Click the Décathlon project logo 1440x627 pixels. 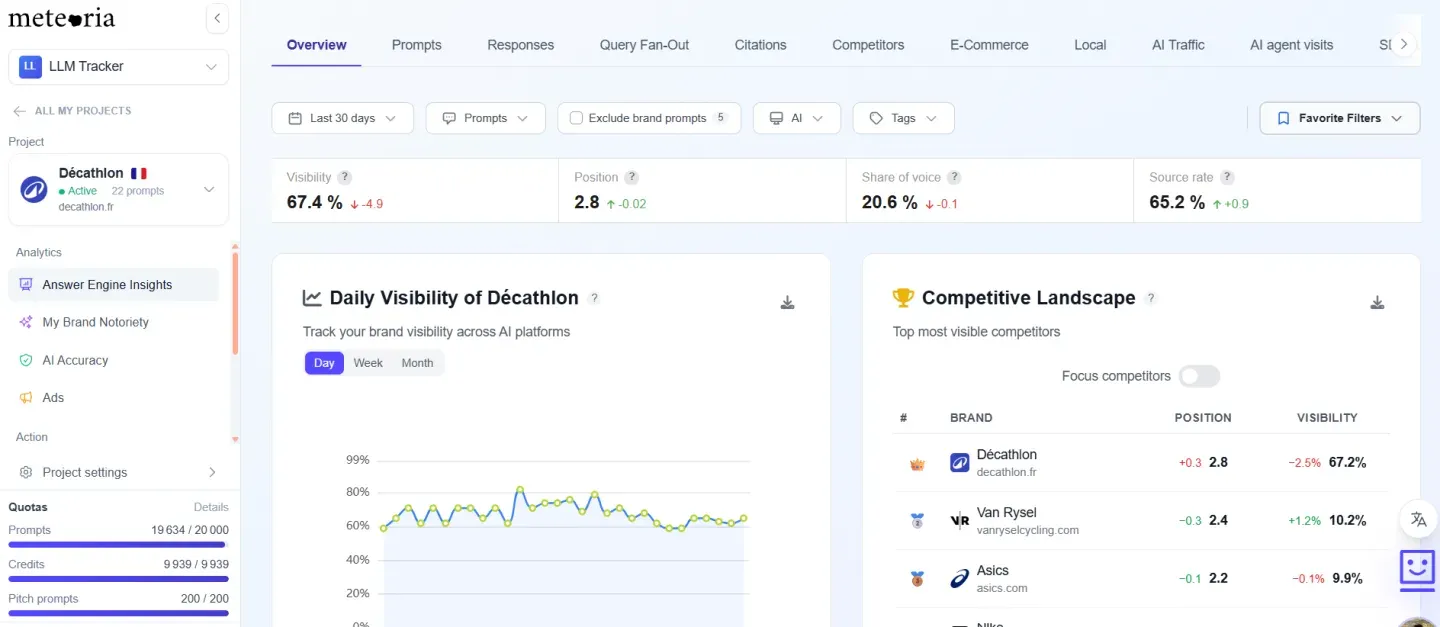click(x=34, y=189)
